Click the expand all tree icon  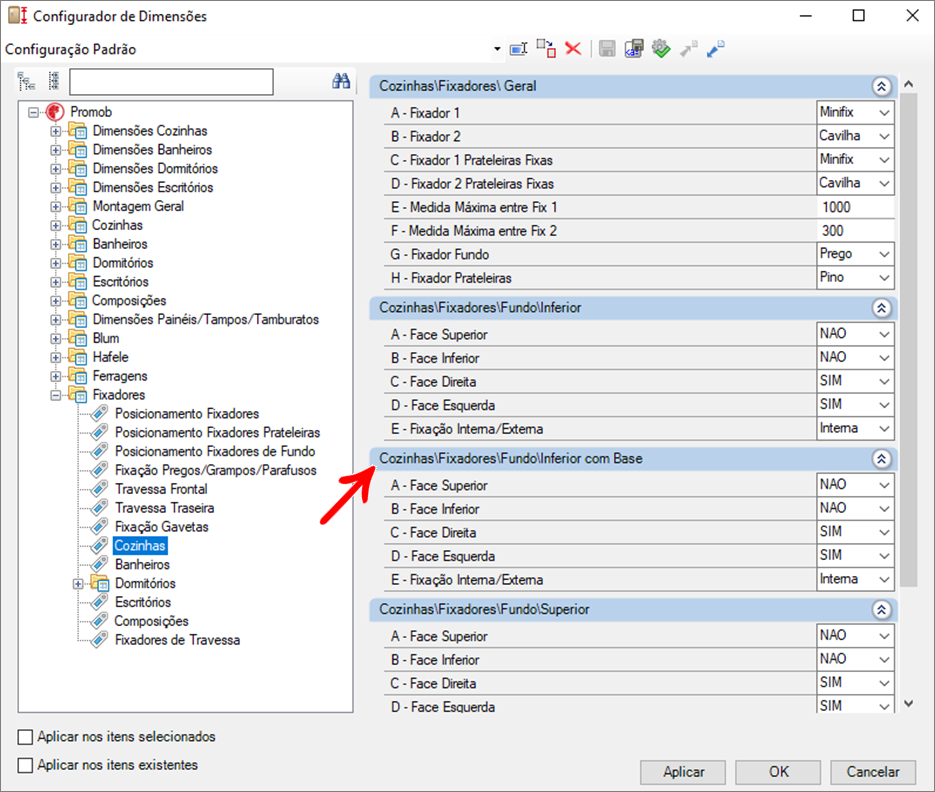pos(26,81)
